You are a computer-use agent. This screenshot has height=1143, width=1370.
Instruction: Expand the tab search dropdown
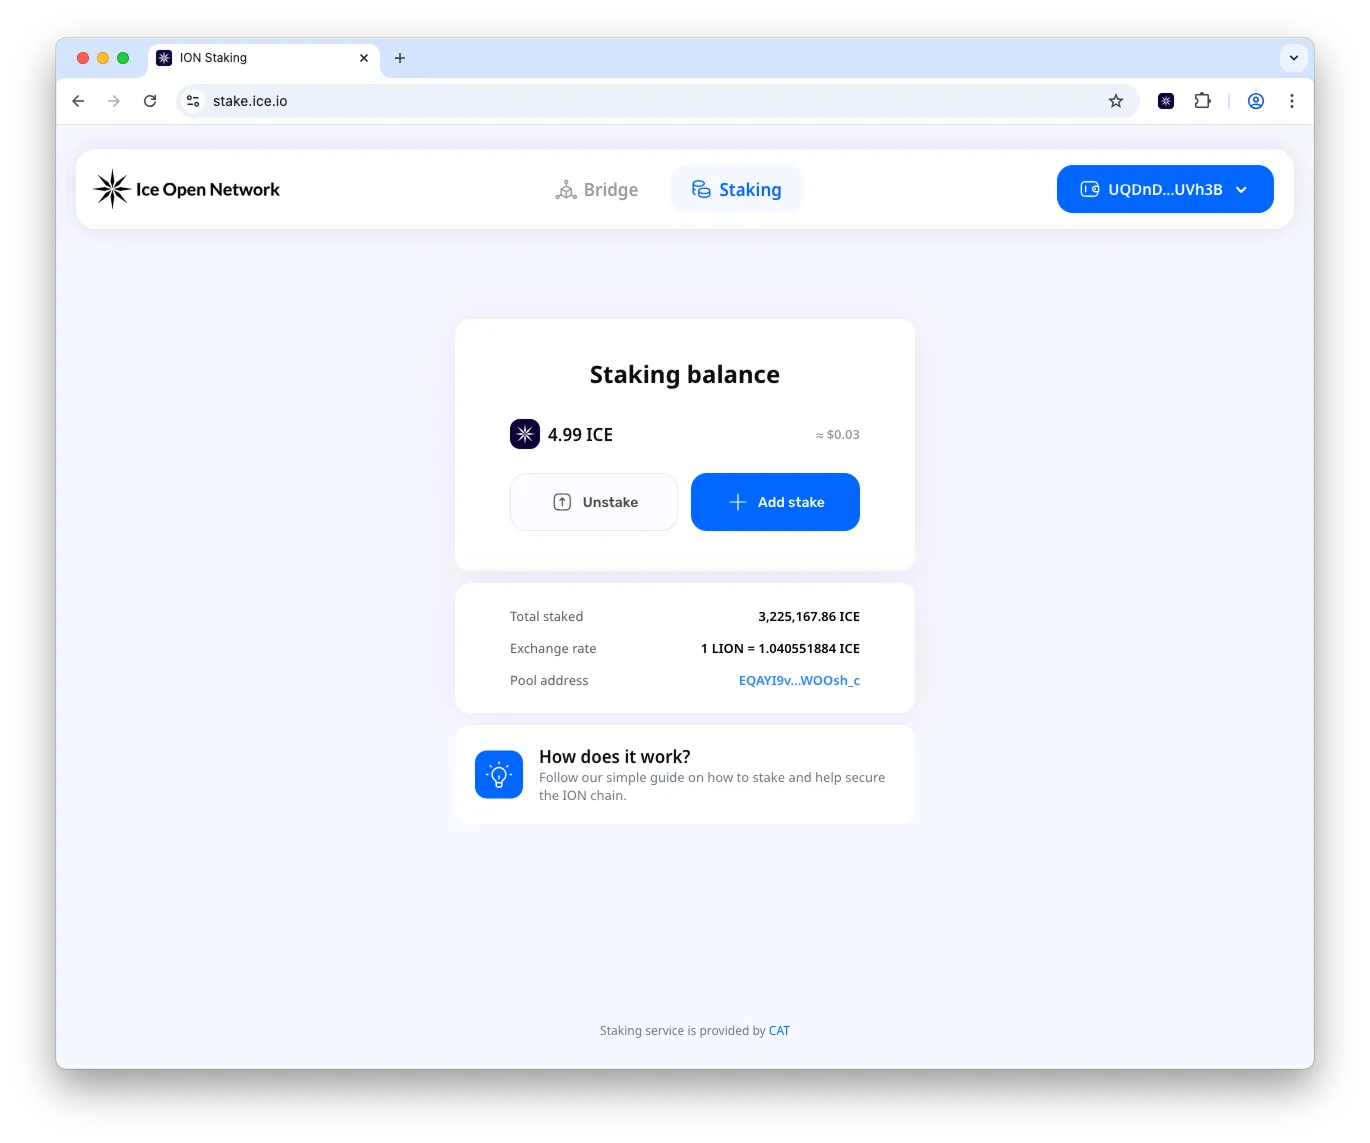pos(1294,58)
